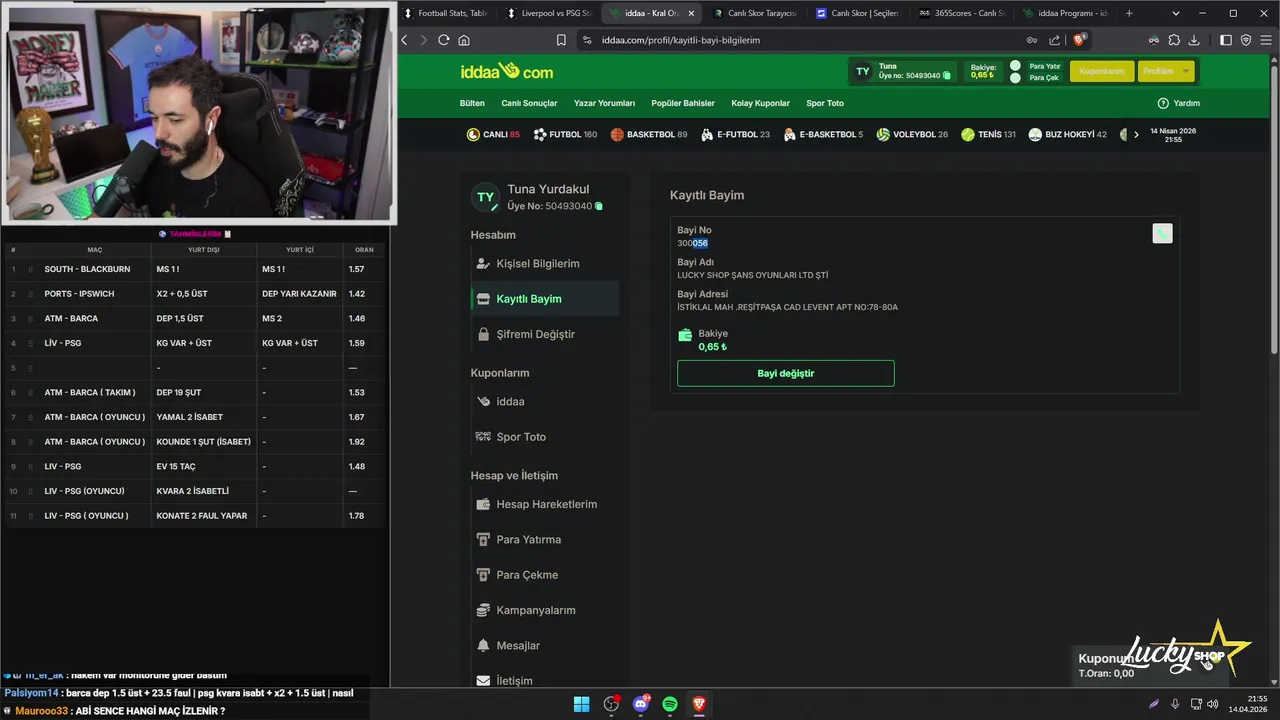Open the browser tab list chevron
Viewport: 1280px width, 720px height.
pyautogui.click(x=1176, y=13)
